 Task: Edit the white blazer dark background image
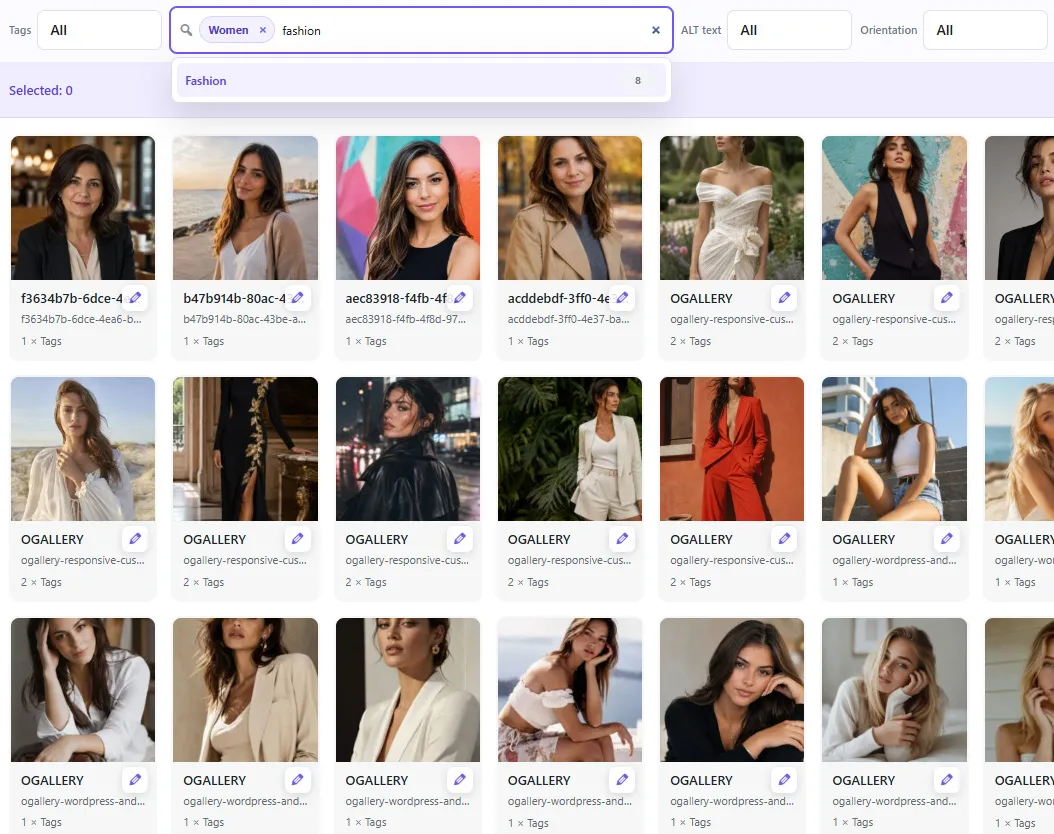(x=460, y=780)
